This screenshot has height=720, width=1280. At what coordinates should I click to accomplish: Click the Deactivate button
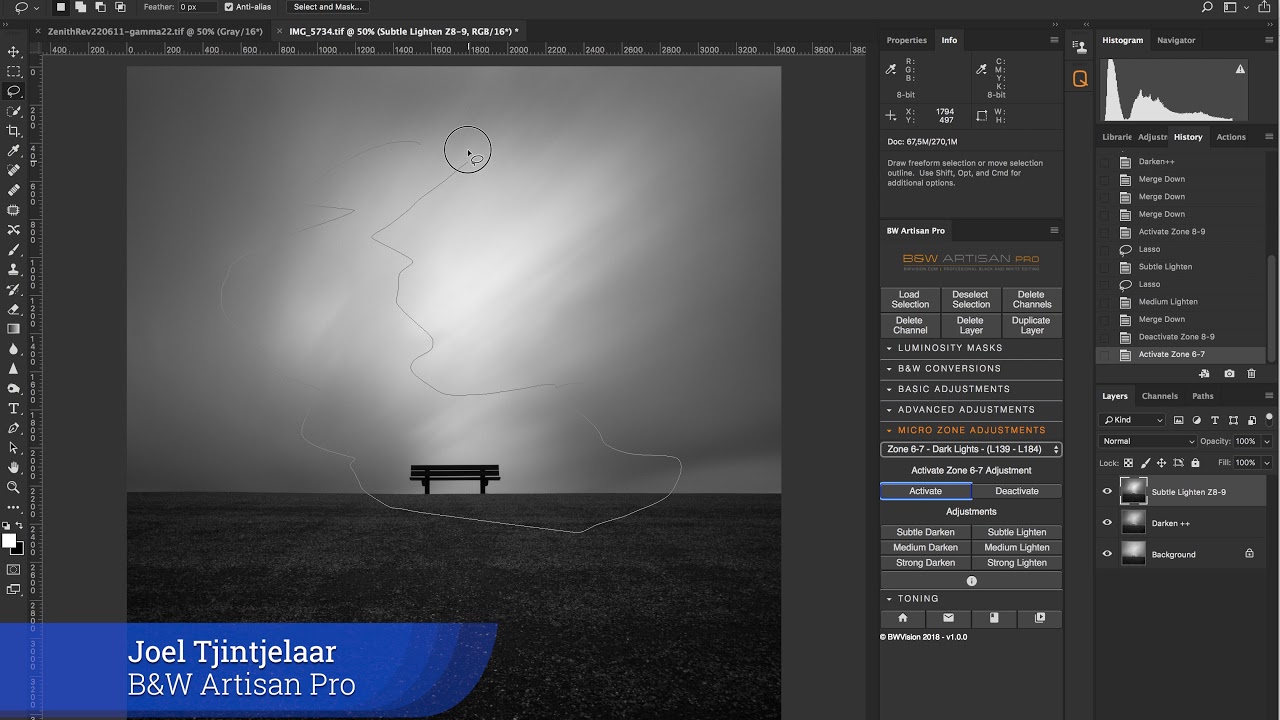1017,491
